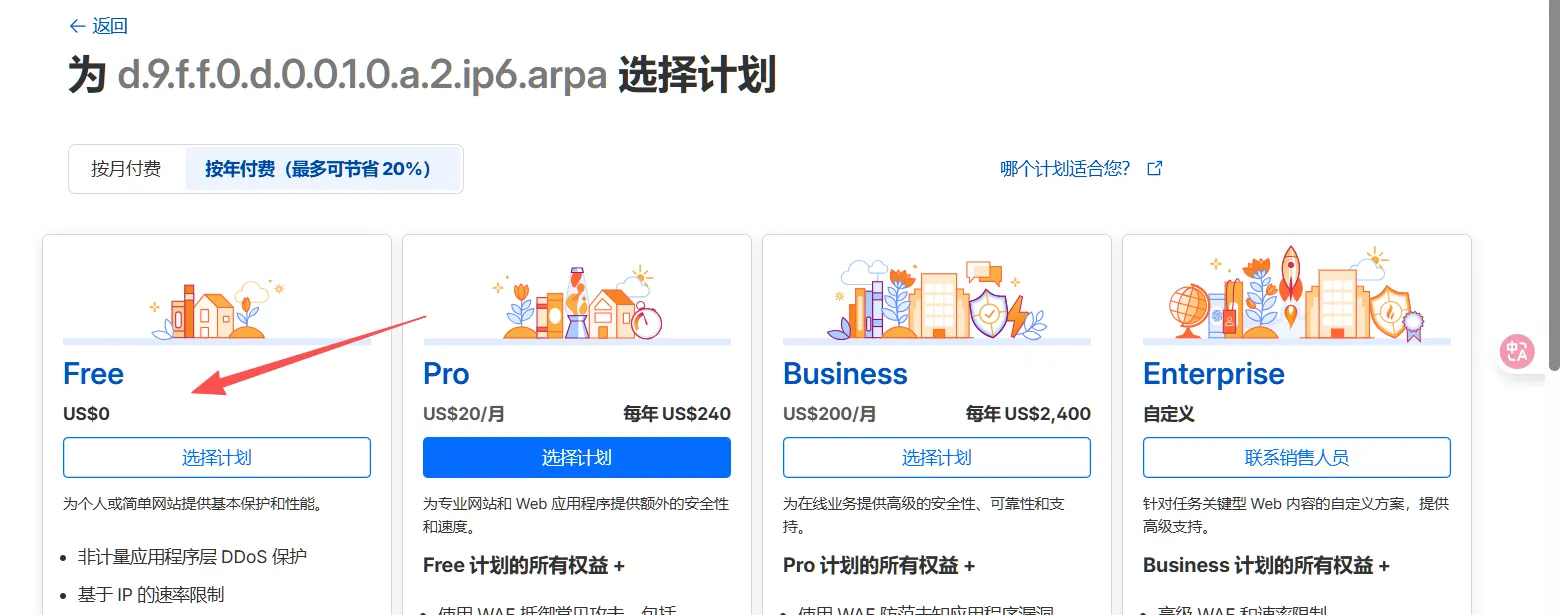The image size is (1560, 615).
Task: Switch to 按月付费 monthly billing
Action: pyautogui.click(x=126, y=169)
